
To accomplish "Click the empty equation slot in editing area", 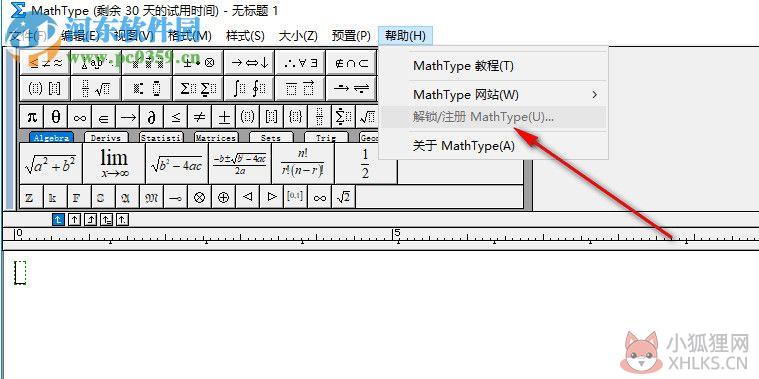I will pyautogui.click(x=20, y=273).
